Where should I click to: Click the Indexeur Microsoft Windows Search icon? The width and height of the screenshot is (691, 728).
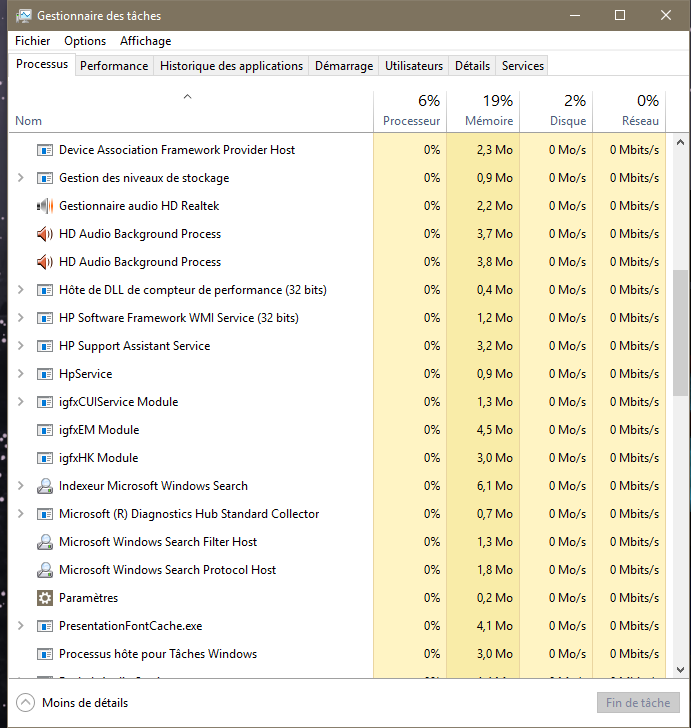45,486
